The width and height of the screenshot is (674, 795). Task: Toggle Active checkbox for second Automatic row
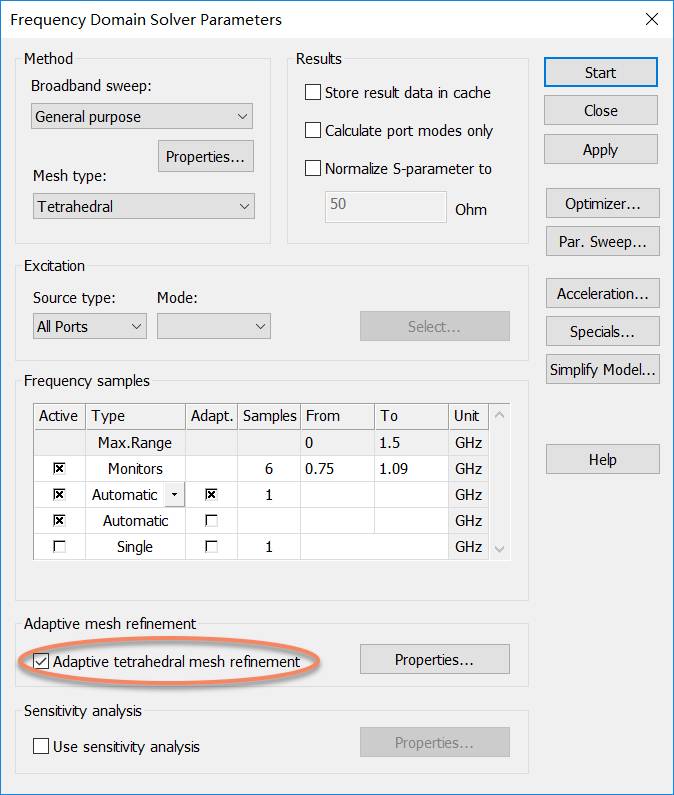59,520
